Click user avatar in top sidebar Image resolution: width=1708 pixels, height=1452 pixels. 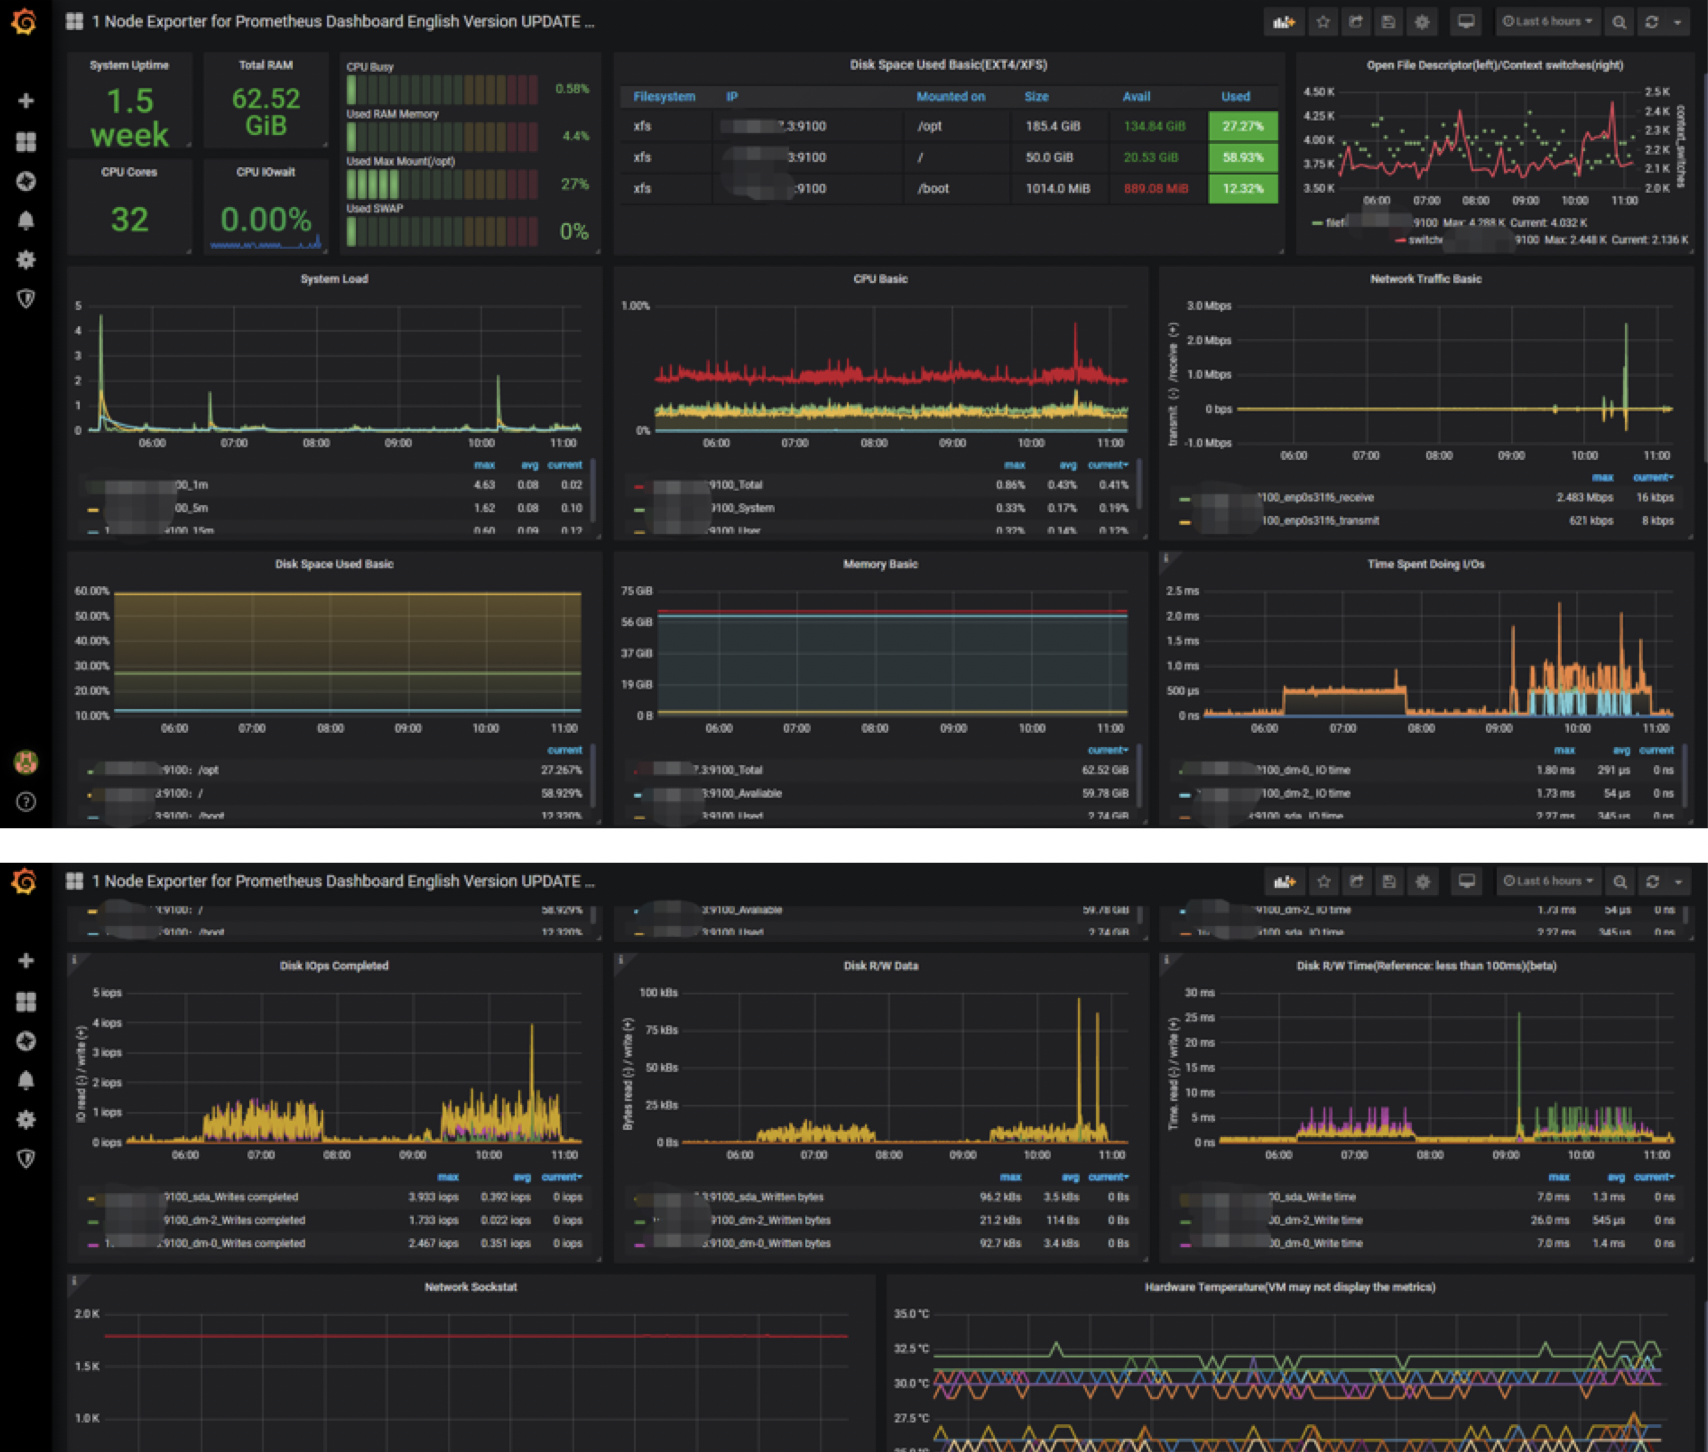pyautogui.click(x=26, y=762)
